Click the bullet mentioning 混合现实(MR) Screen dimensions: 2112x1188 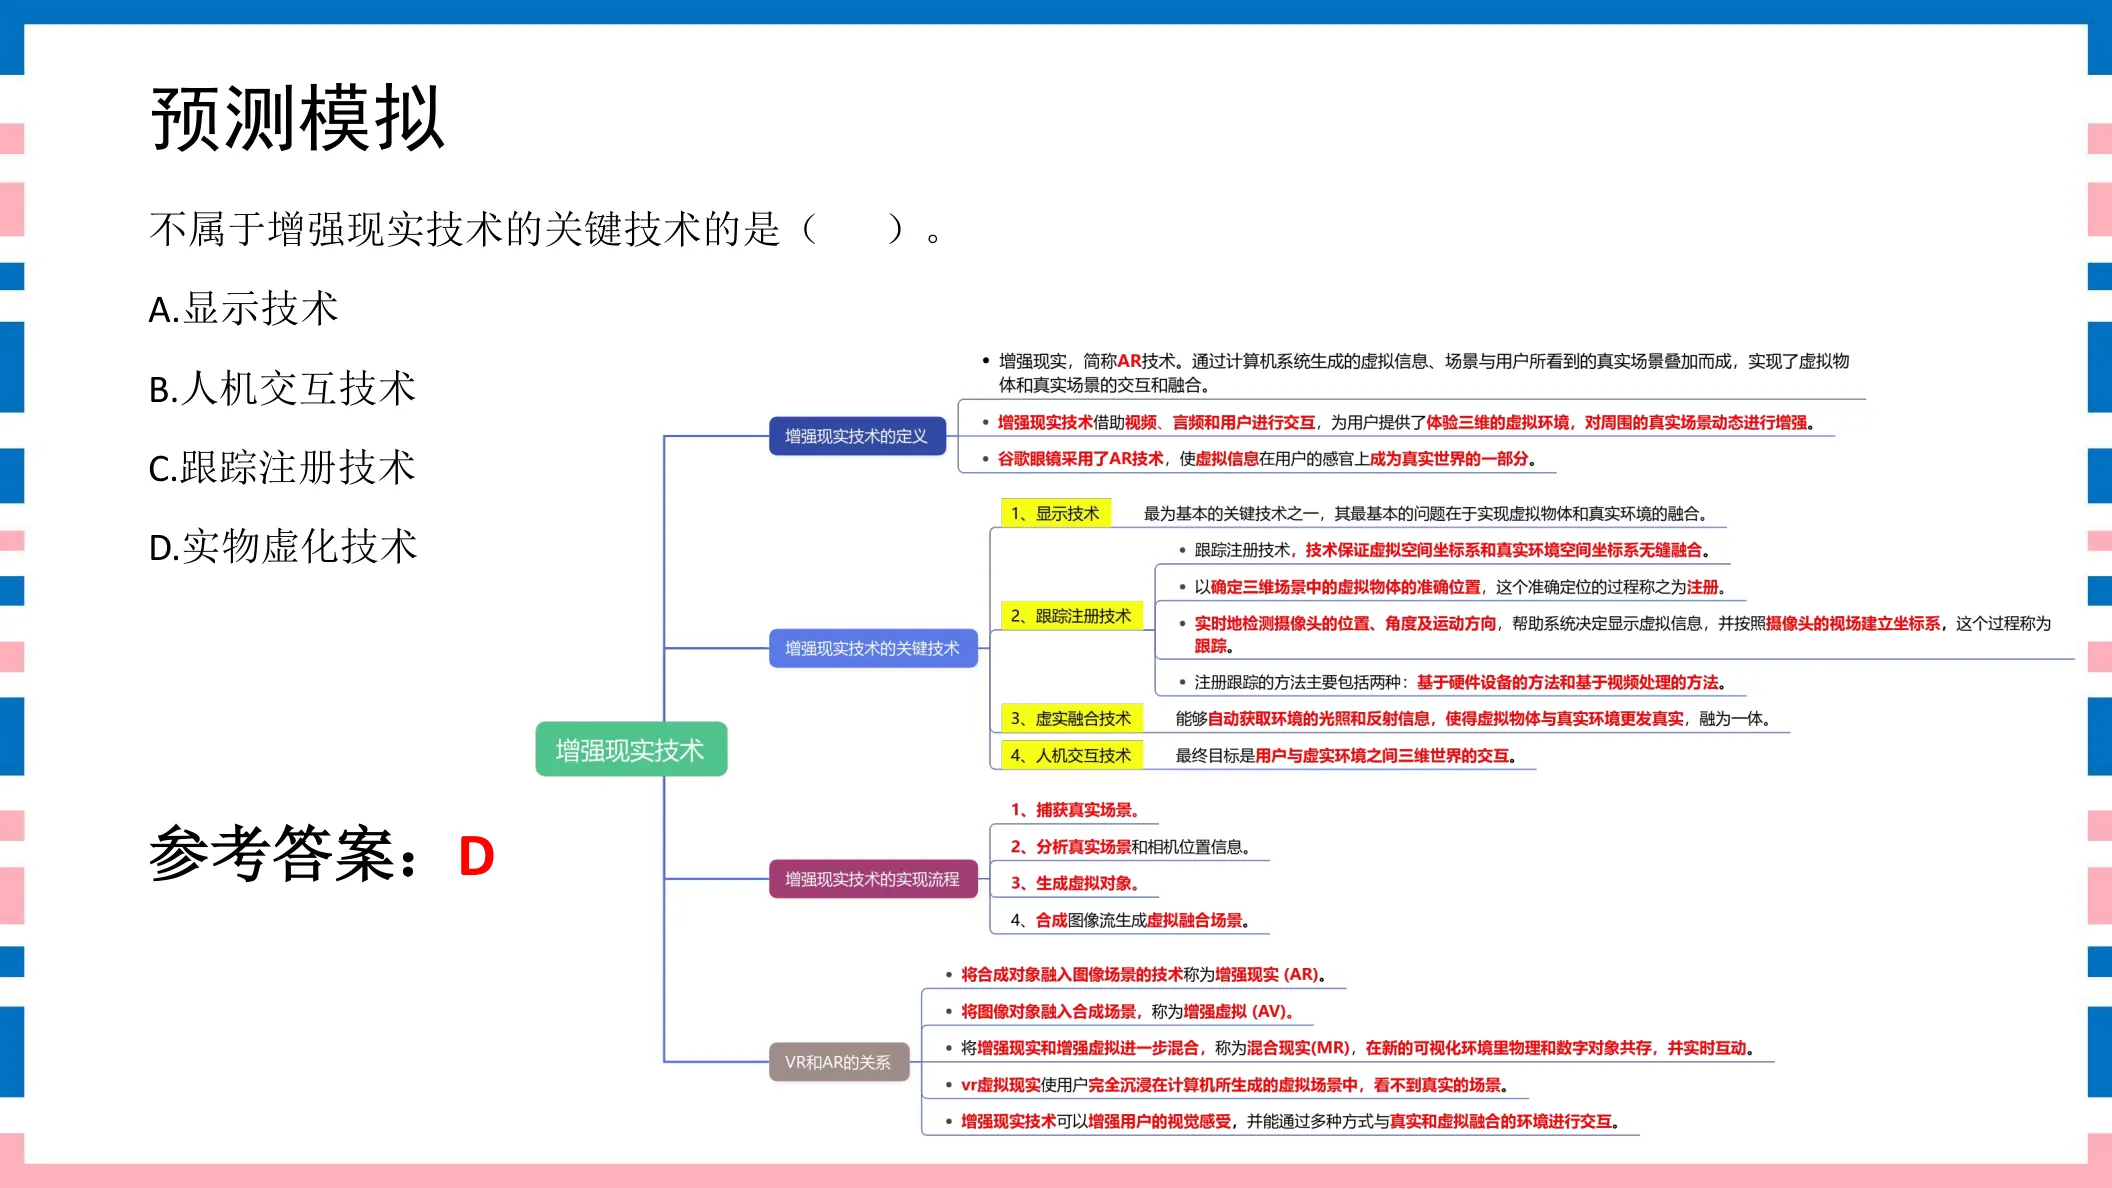tap(1357, 1047)
